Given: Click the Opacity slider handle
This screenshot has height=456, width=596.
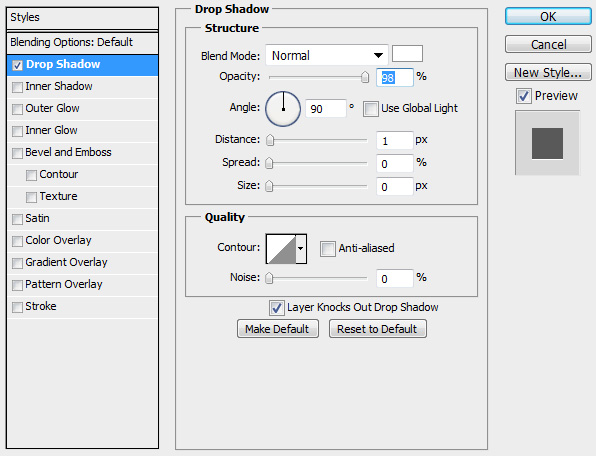Looking at the screenshot, I should point(365,77).
